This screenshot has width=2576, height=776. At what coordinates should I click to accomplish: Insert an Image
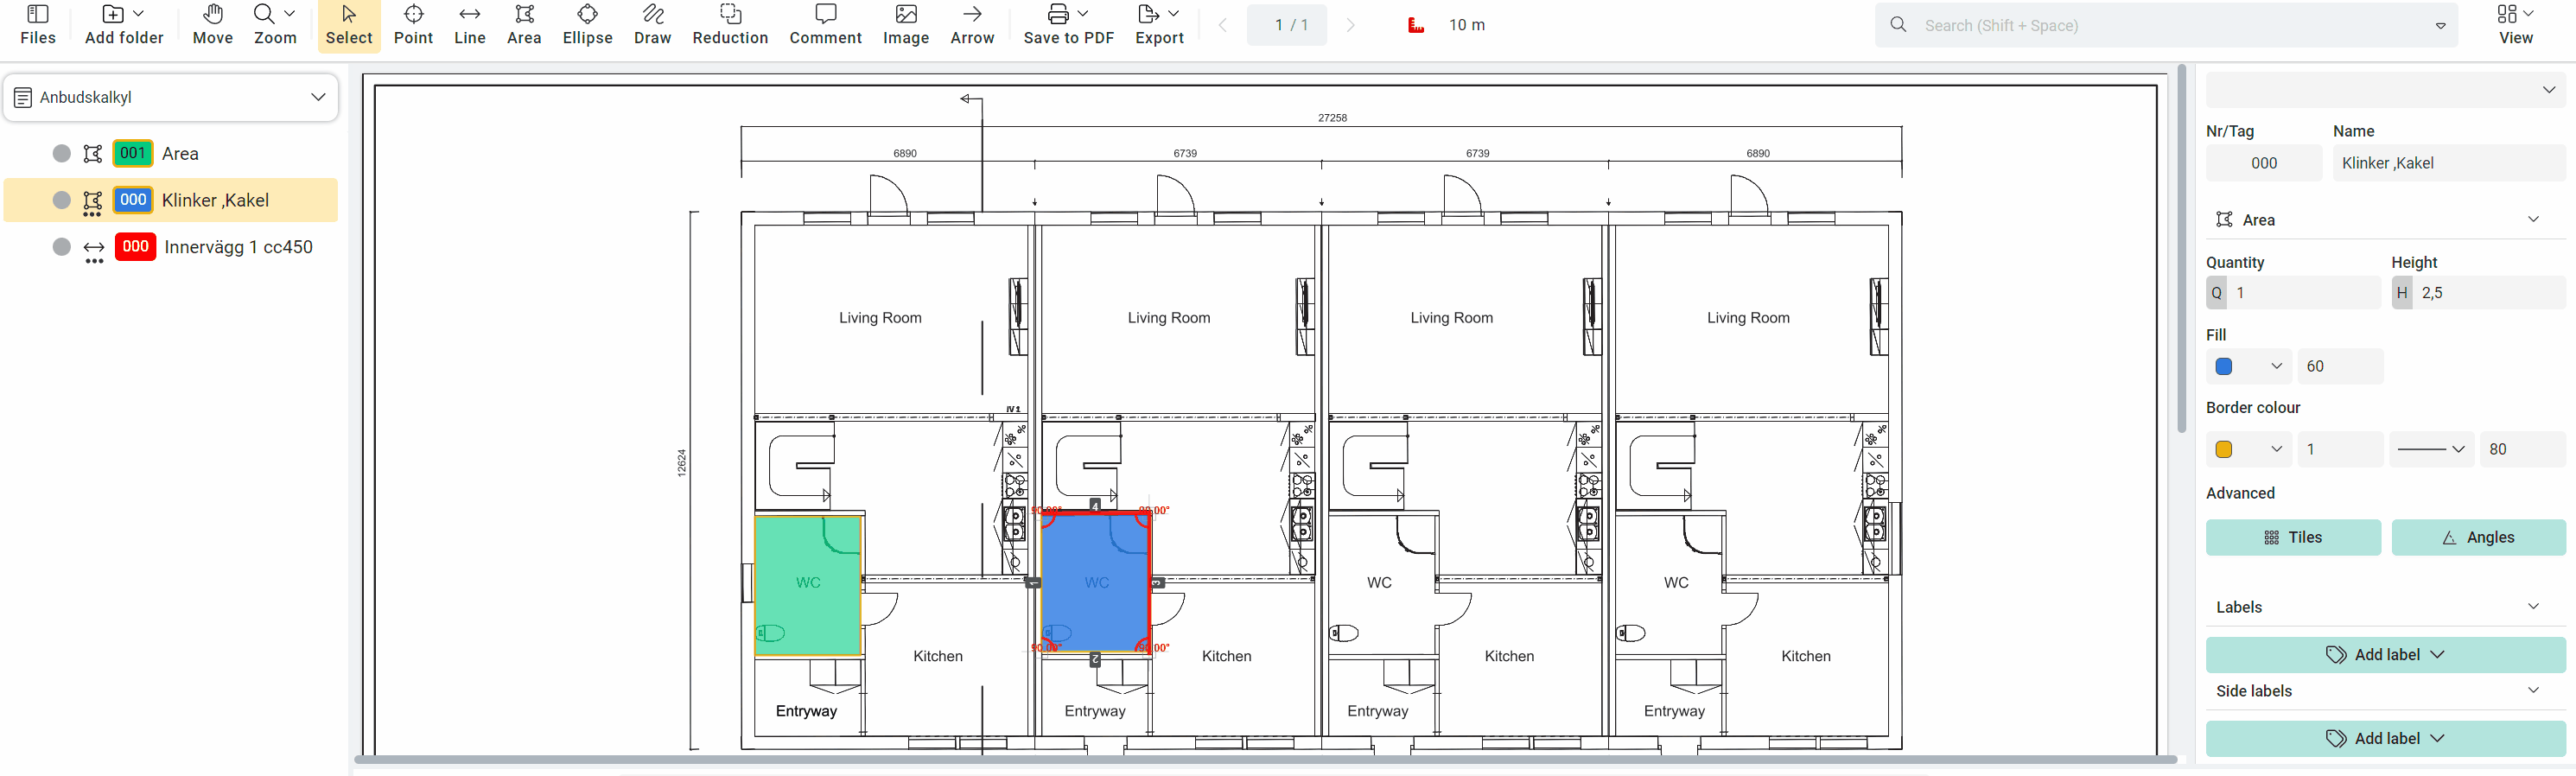point(906,25)
